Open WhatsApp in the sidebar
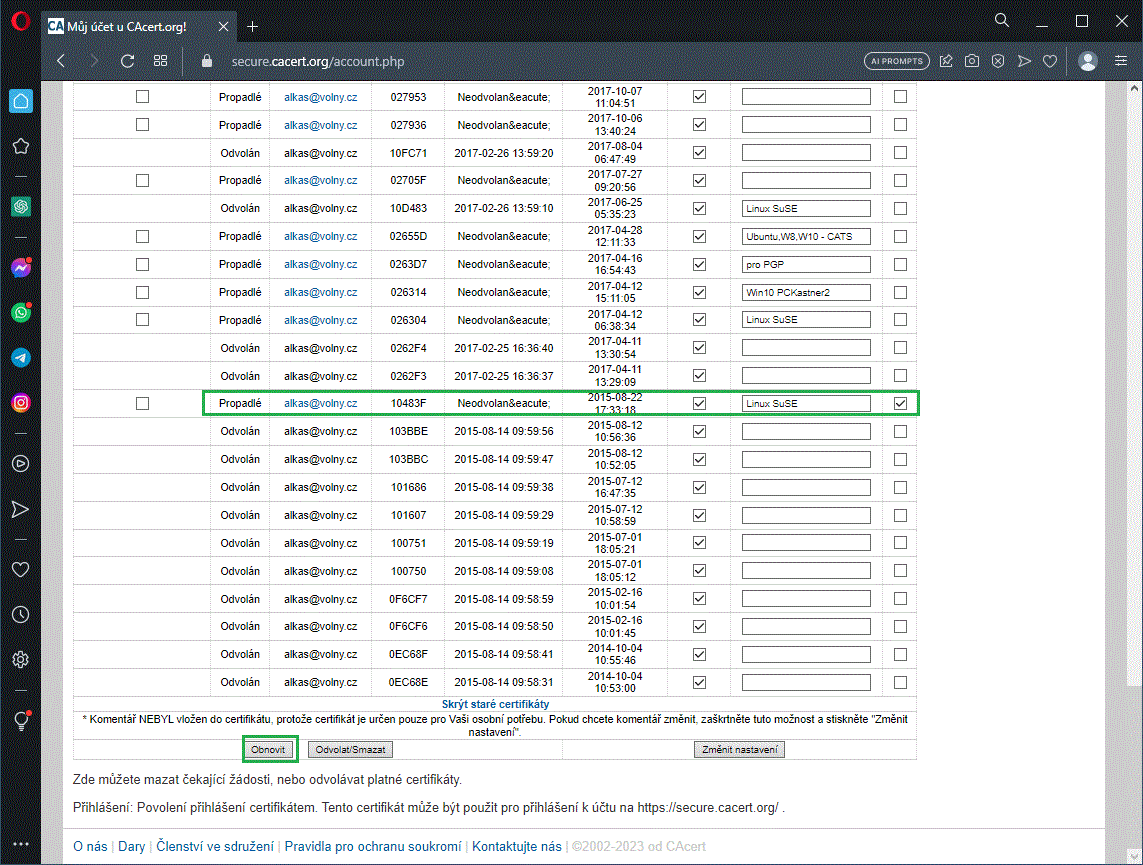Image resolution: width=1143 pixels, height=865 pixels. tap(20, 313)
